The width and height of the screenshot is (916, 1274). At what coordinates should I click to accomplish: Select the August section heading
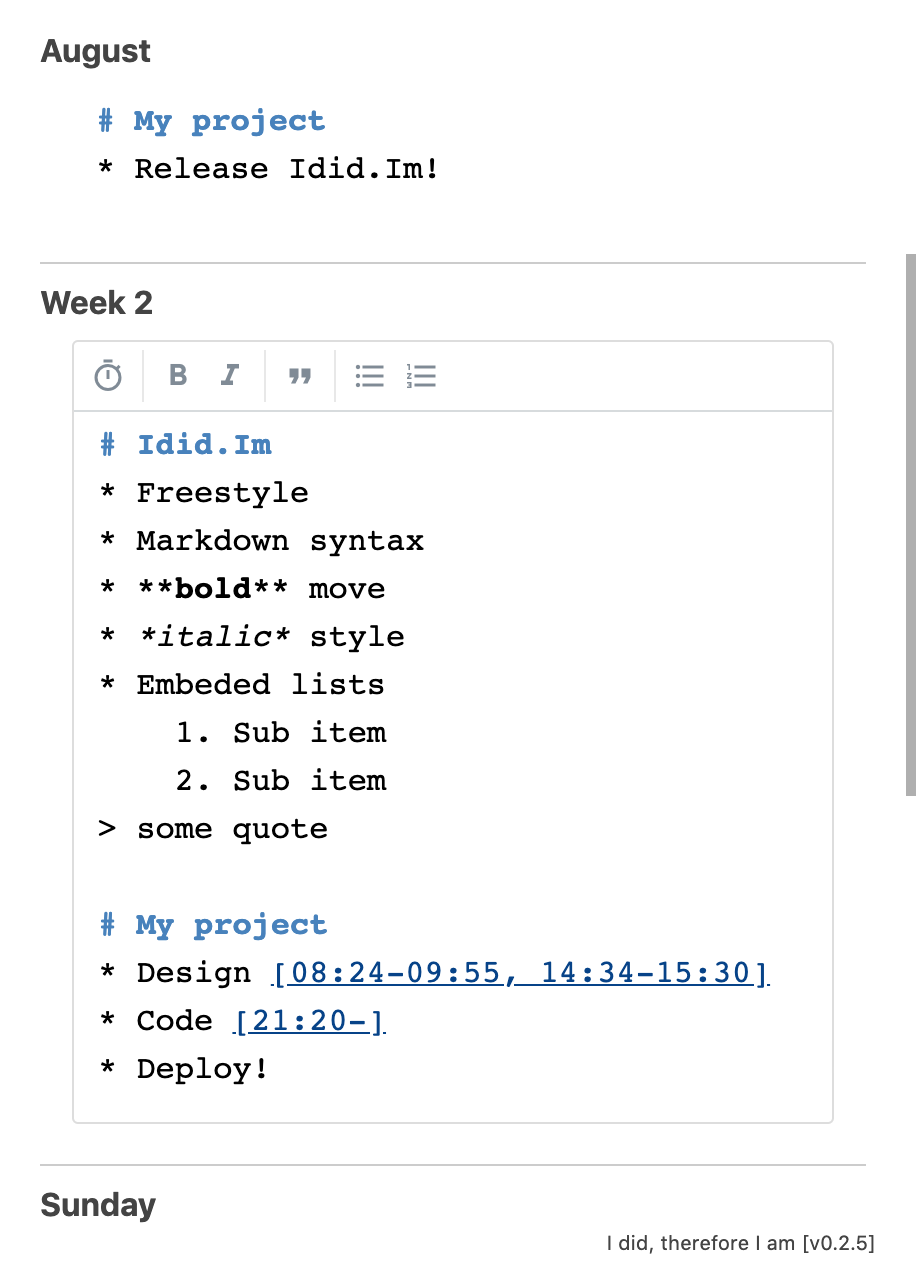point(96,52)
